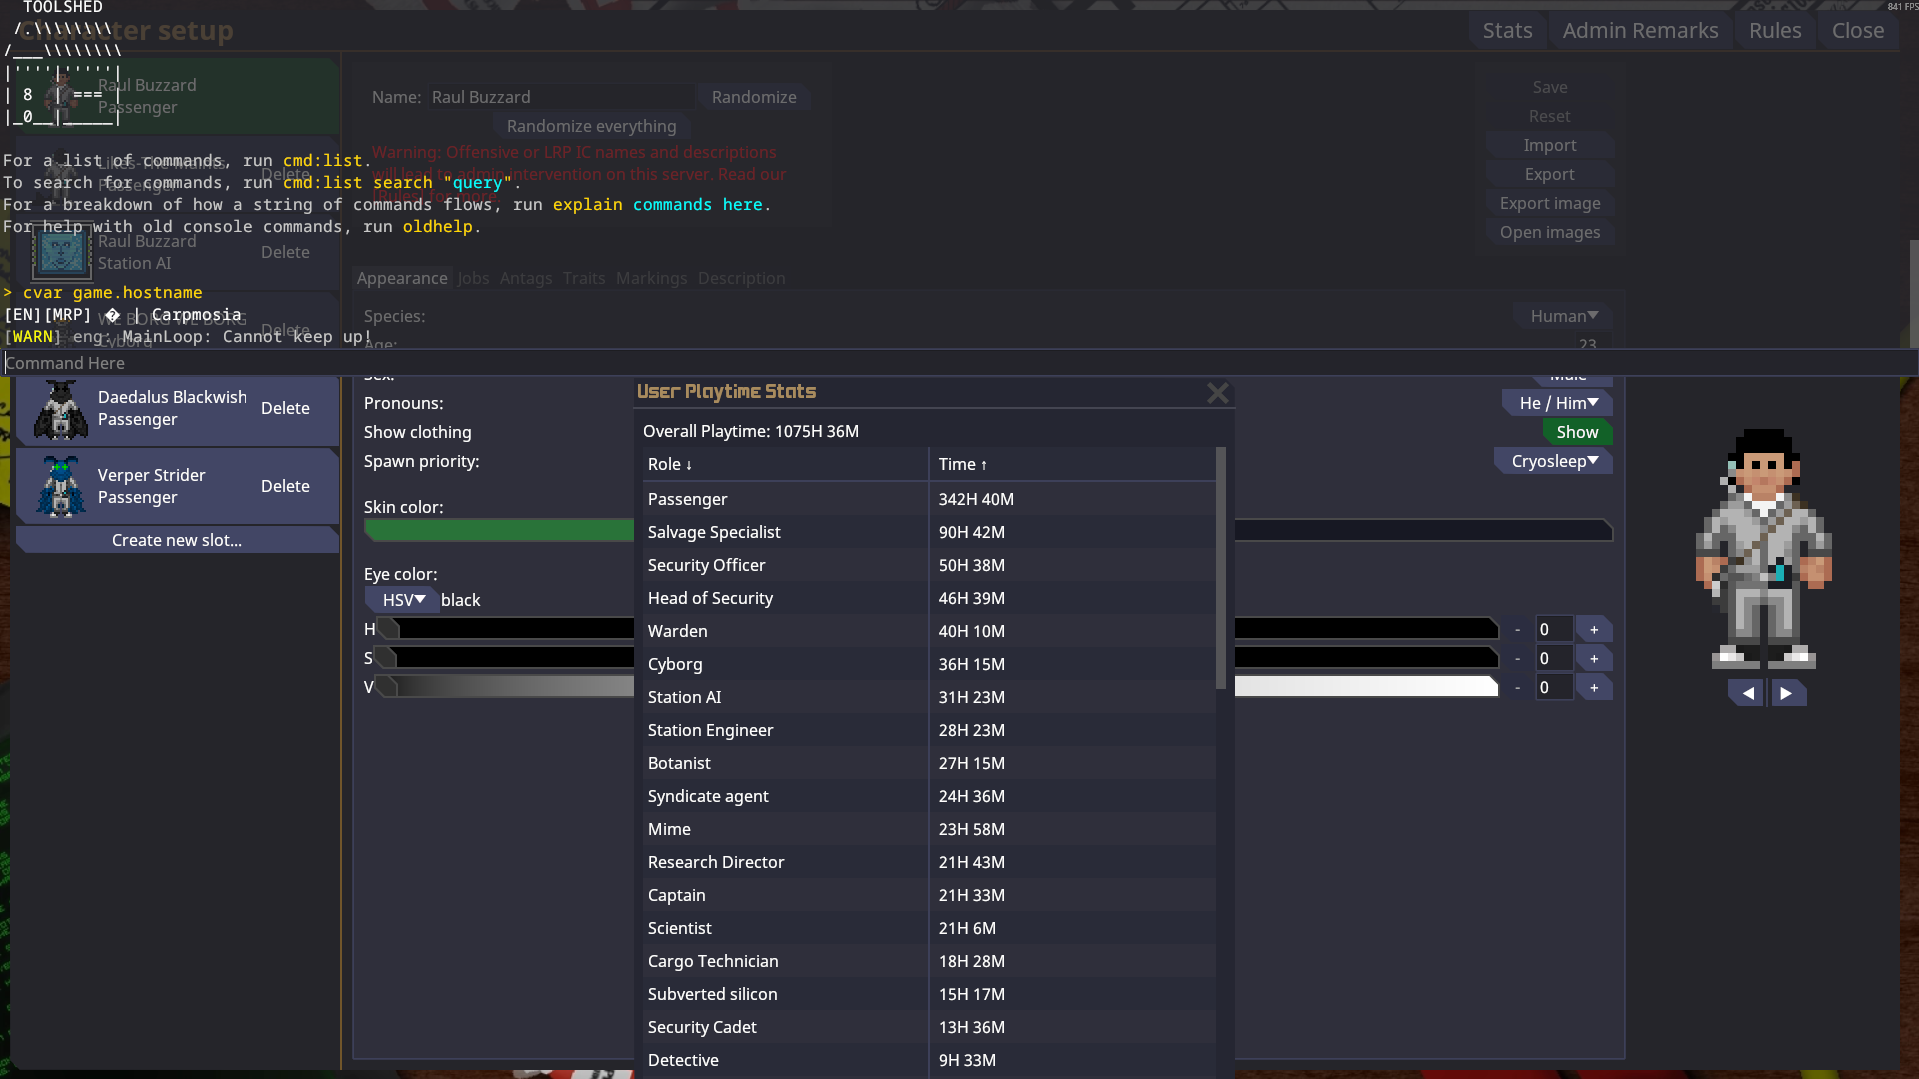Sort playtime by Role column
Screen dimensions: 1919x1079
(669, 464)
